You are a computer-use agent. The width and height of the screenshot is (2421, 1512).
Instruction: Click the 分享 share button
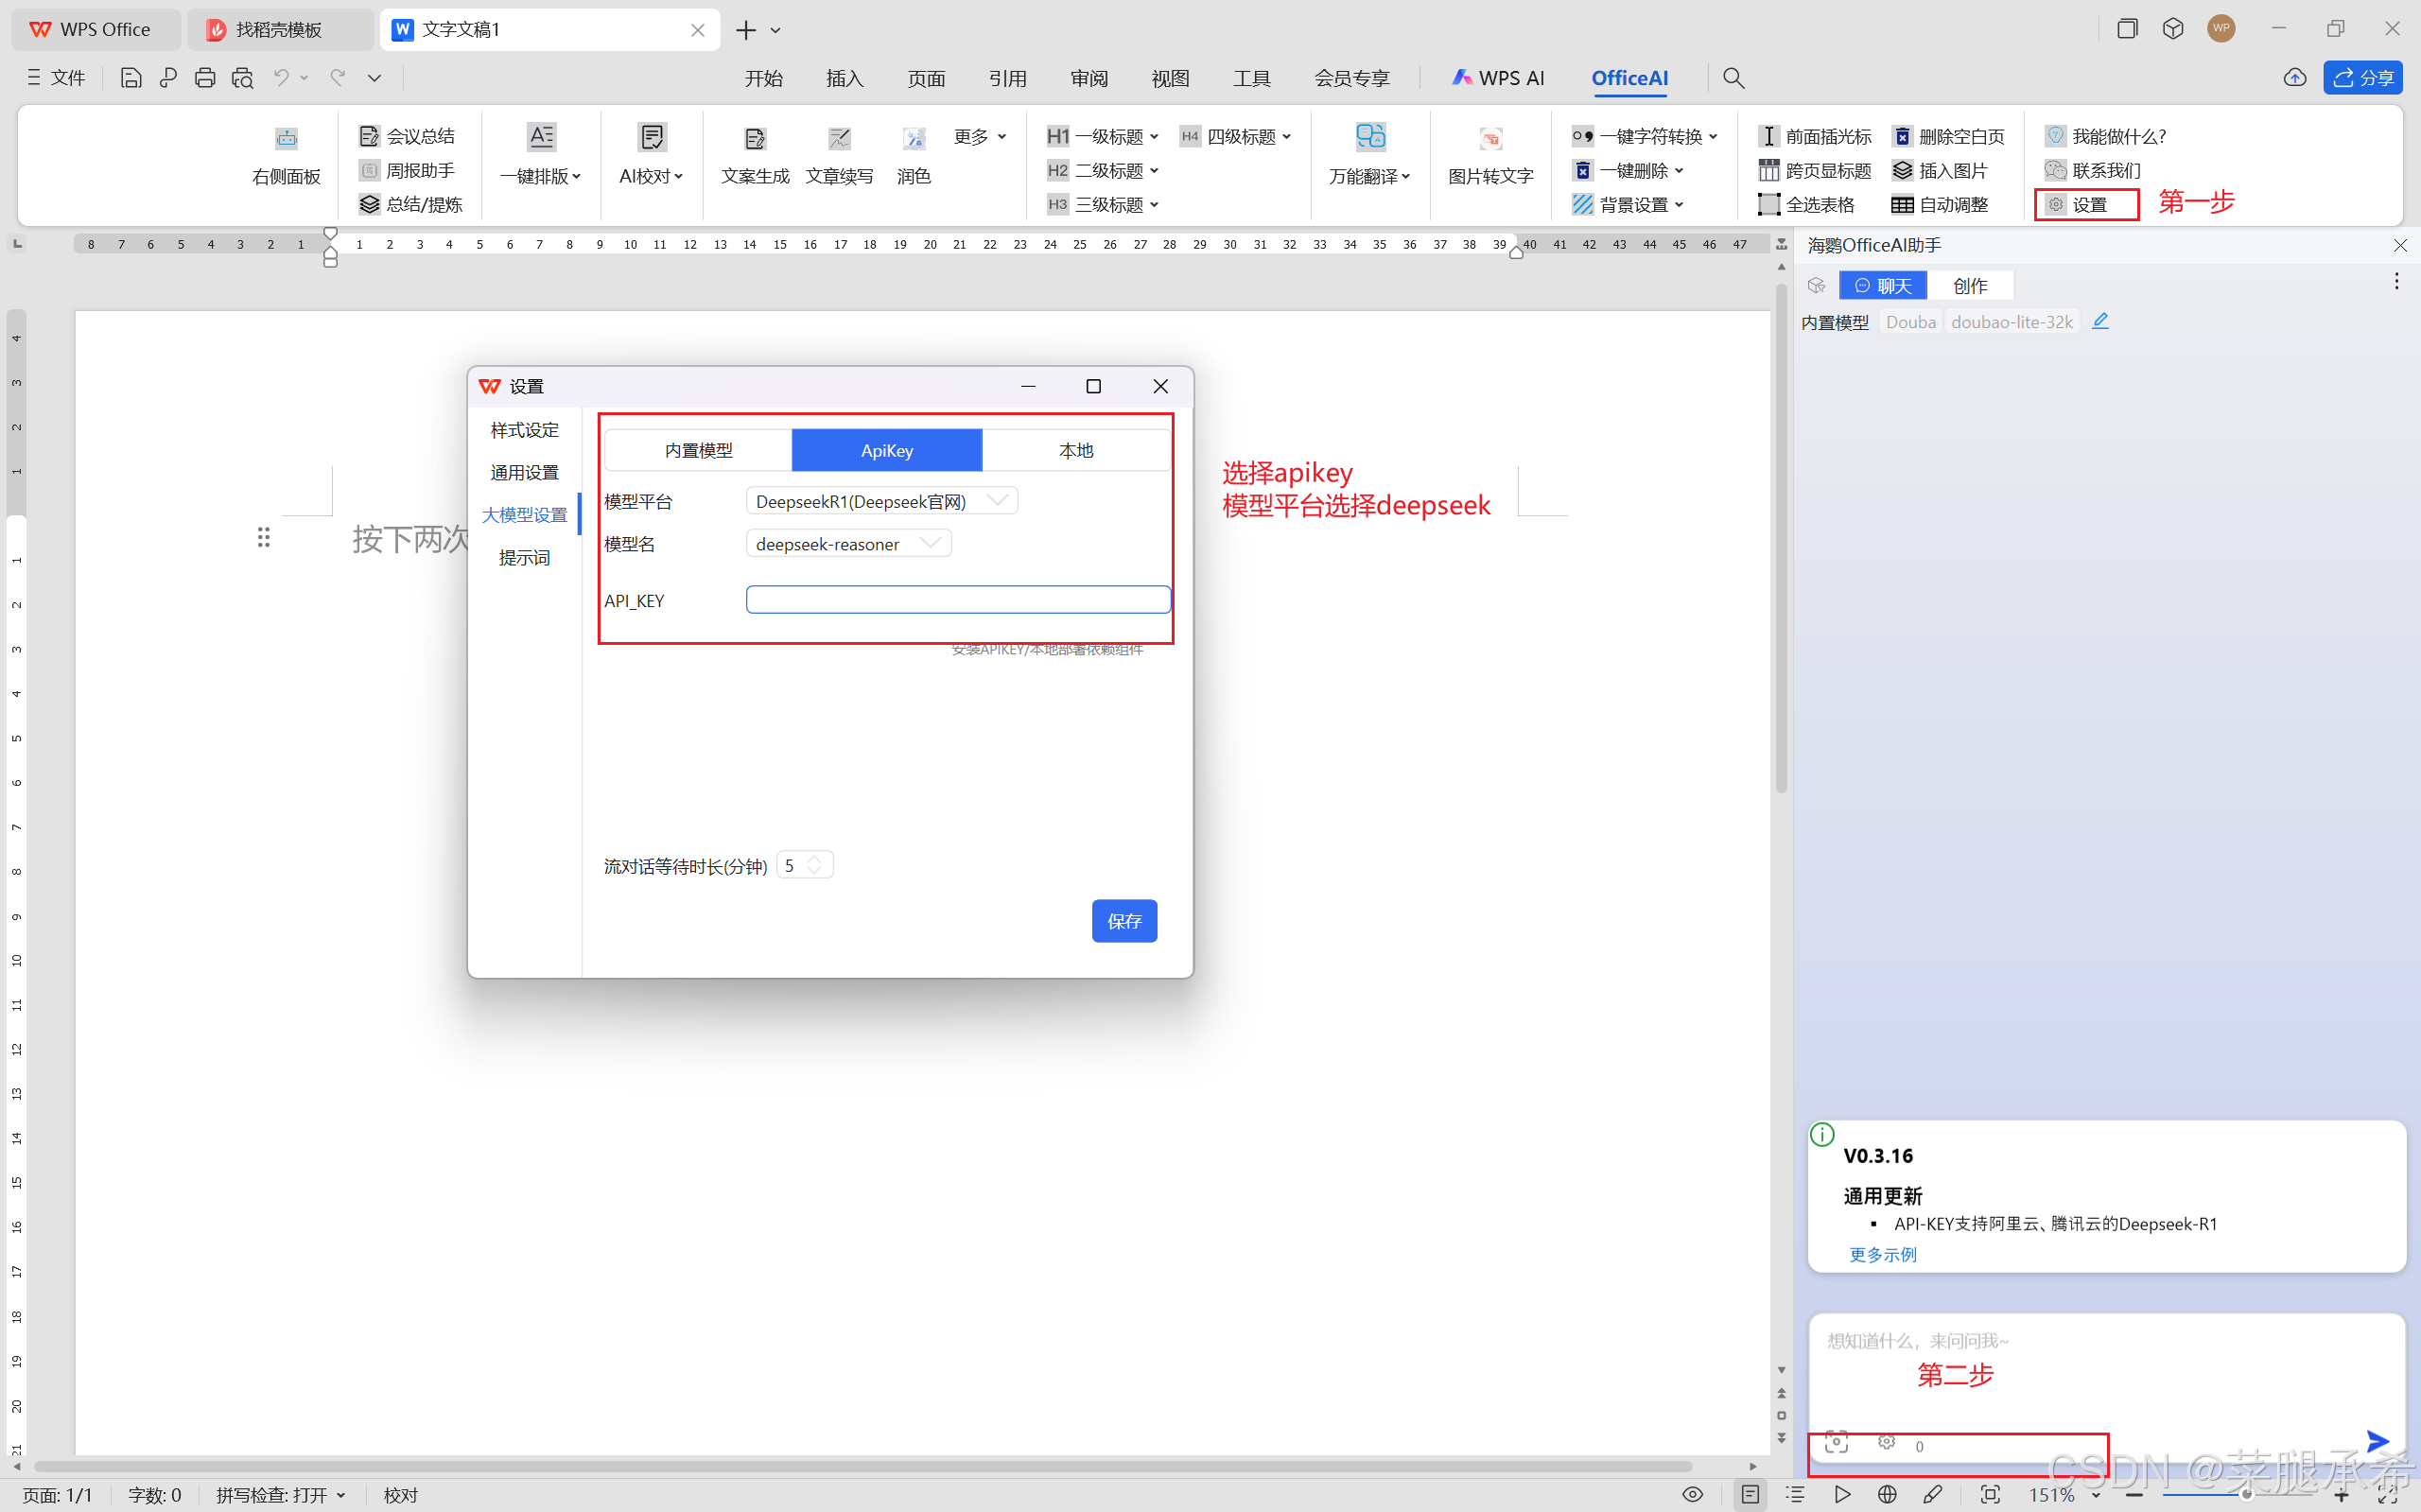click(2363, 78)
